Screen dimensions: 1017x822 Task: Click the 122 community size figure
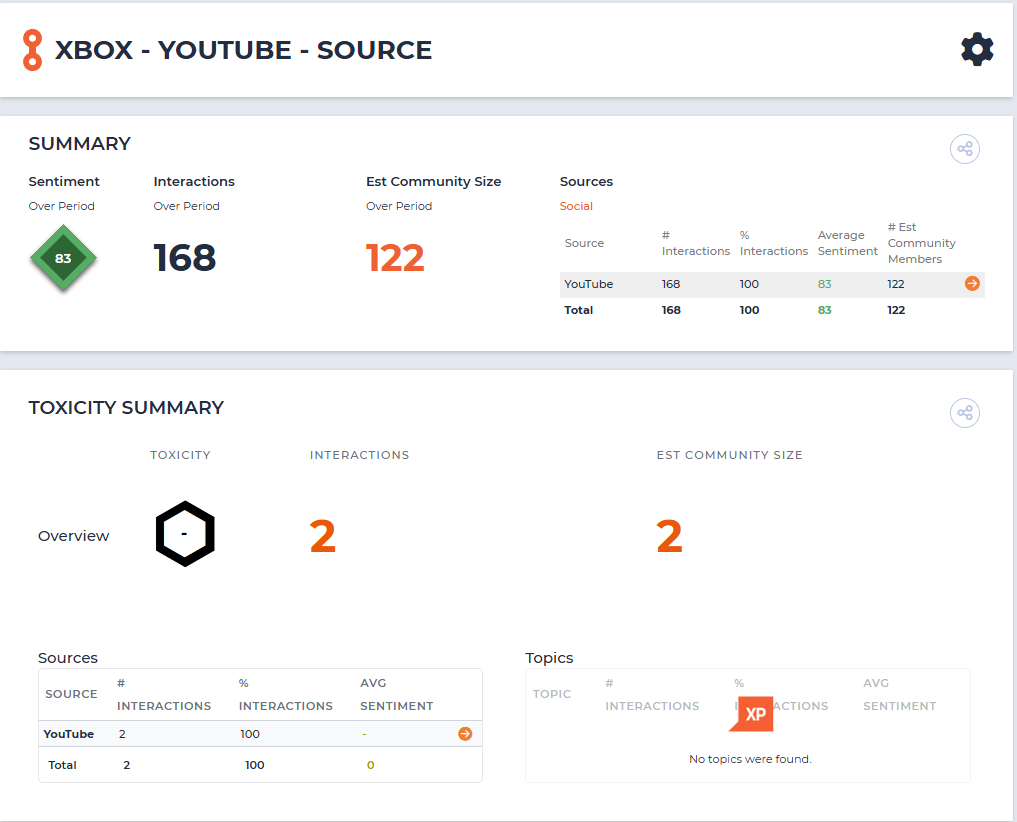click(395, 258)
